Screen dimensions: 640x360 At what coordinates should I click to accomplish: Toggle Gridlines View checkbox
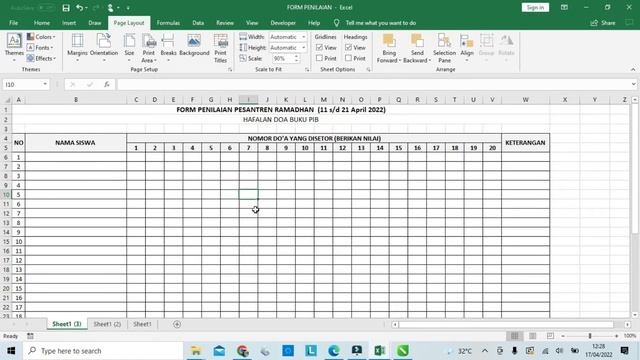(319, 48)
